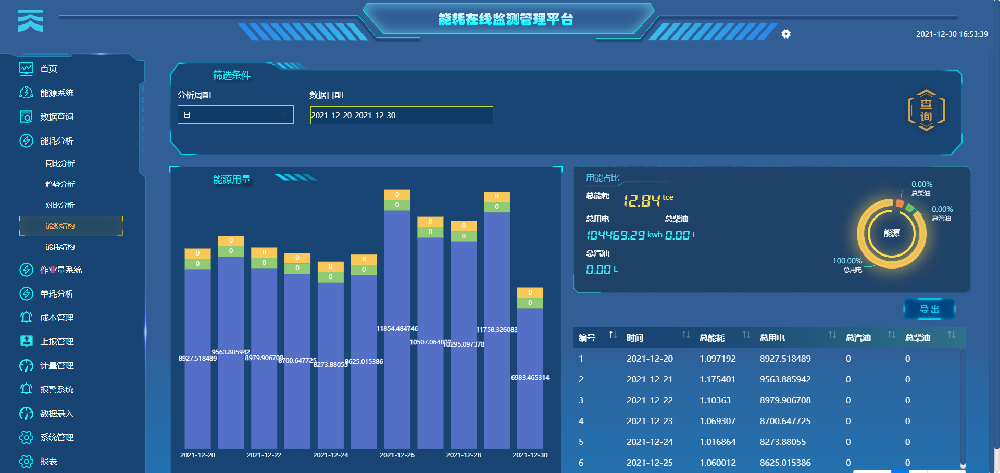Click the 导出 export button
The image size is (1000, 473).
tap(929, 309)
